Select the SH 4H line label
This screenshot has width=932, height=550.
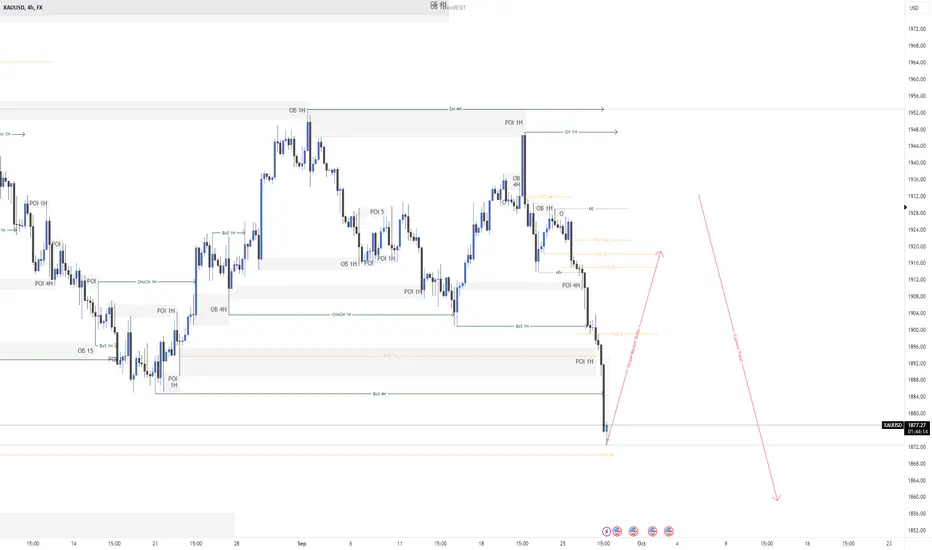(455, 109)
